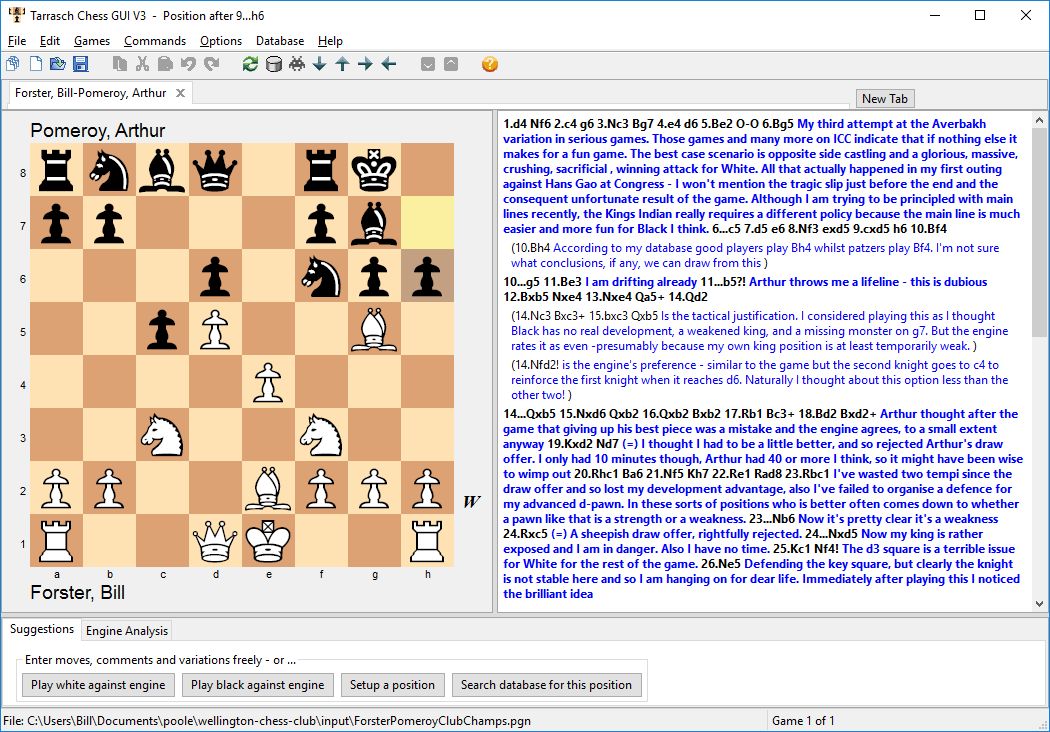Image resolution: width=1050 pixels, height=732 pixels.
Task: Click Search database for this position
Action: [546, 684]
